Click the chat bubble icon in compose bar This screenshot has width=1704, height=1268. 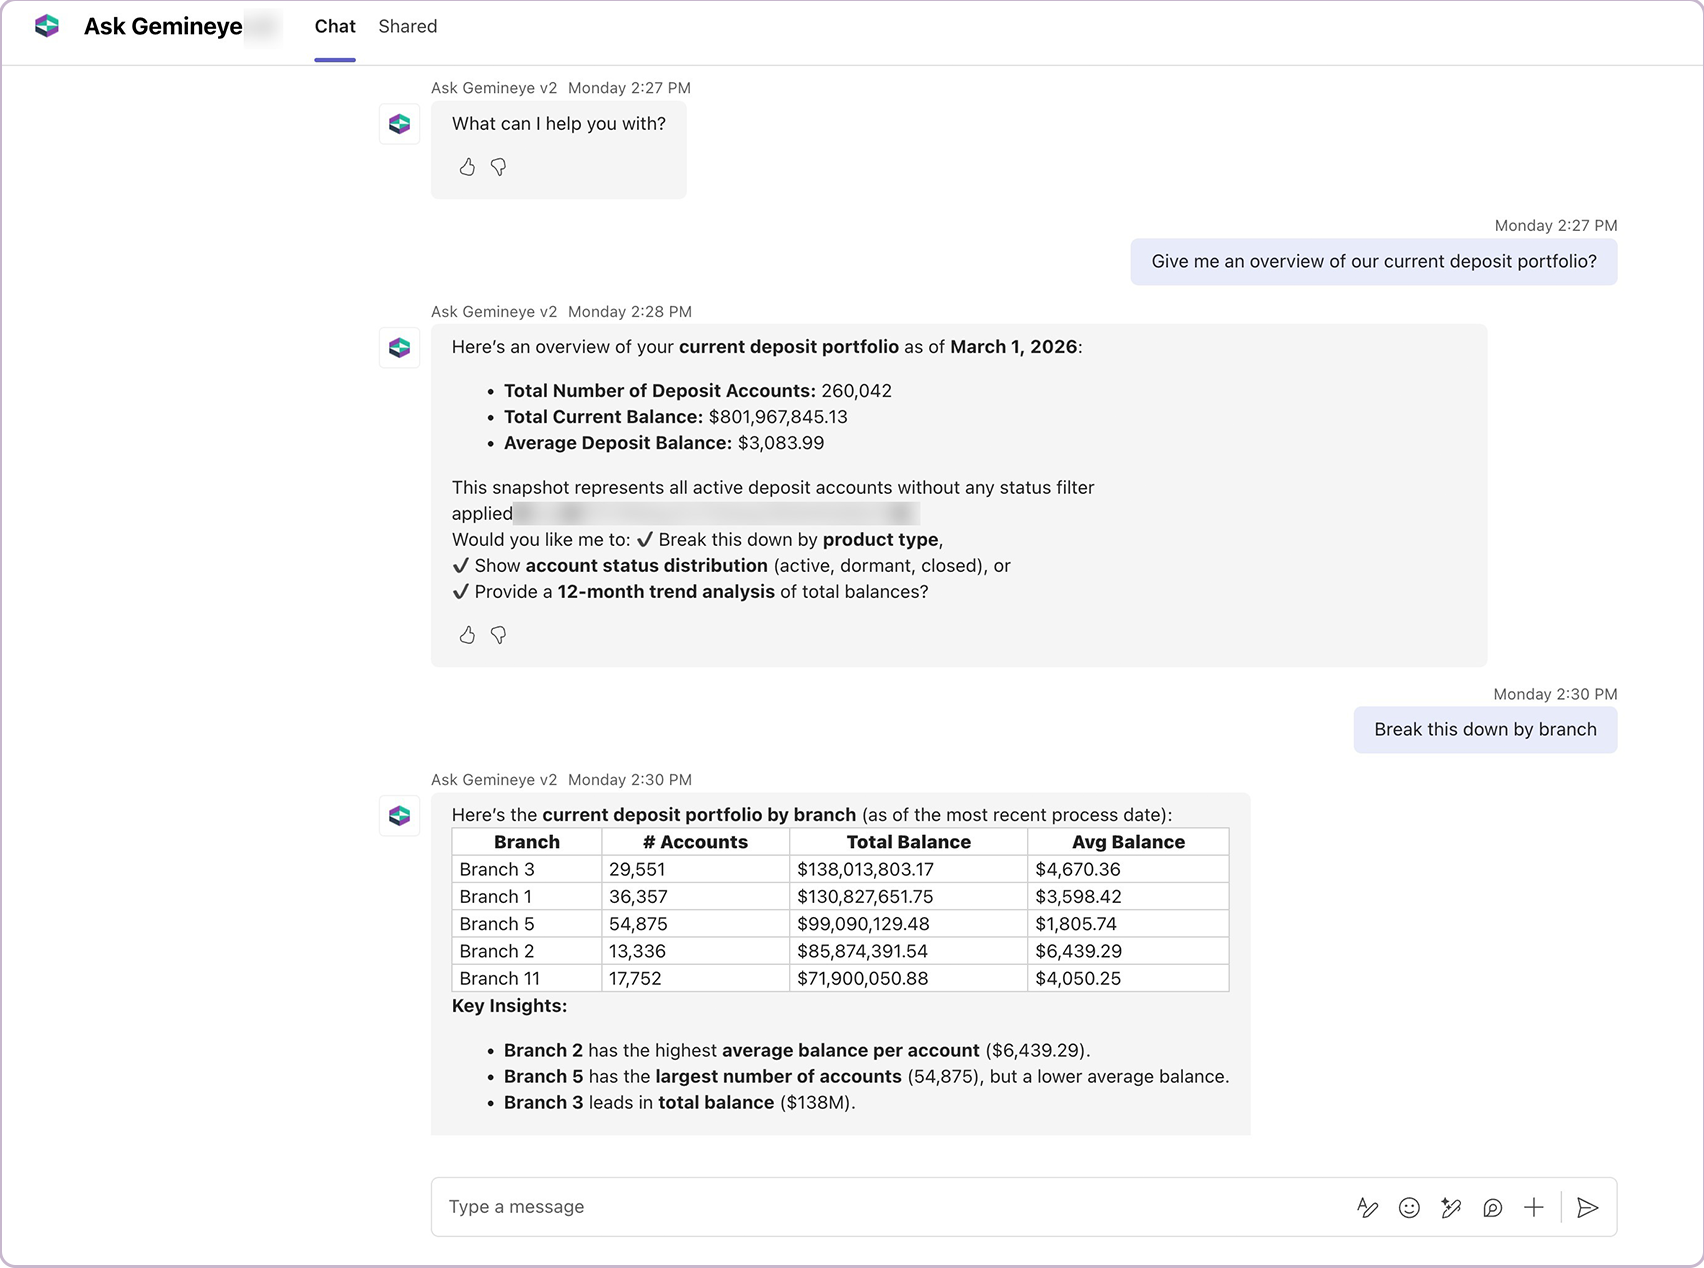[1492, 1208]
